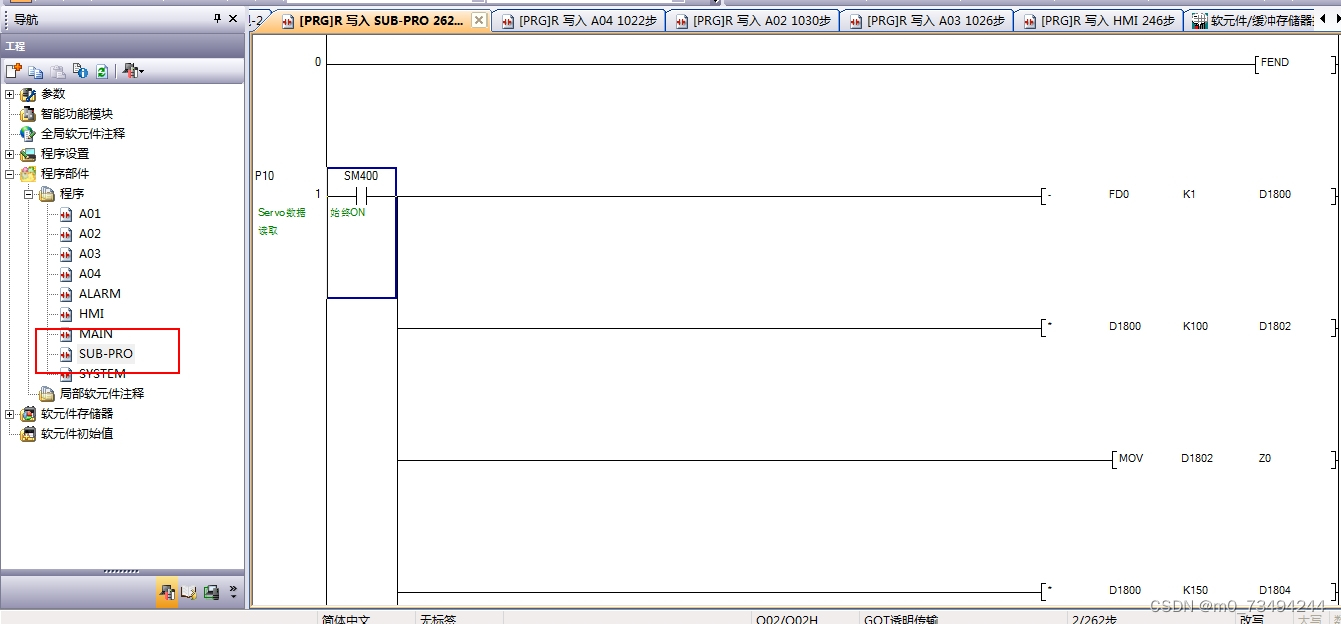Expand the 软元件存储器 tree node
1341x624 pixels.
pyautogui.click(x=10, y=414)
